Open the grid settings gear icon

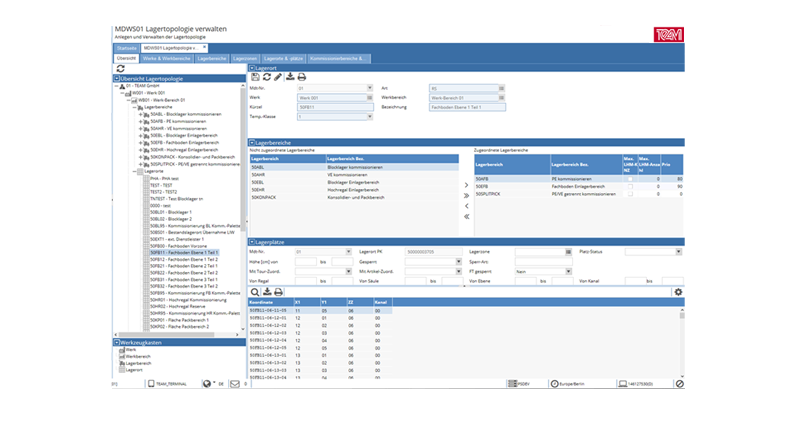[x=678, y=292]
